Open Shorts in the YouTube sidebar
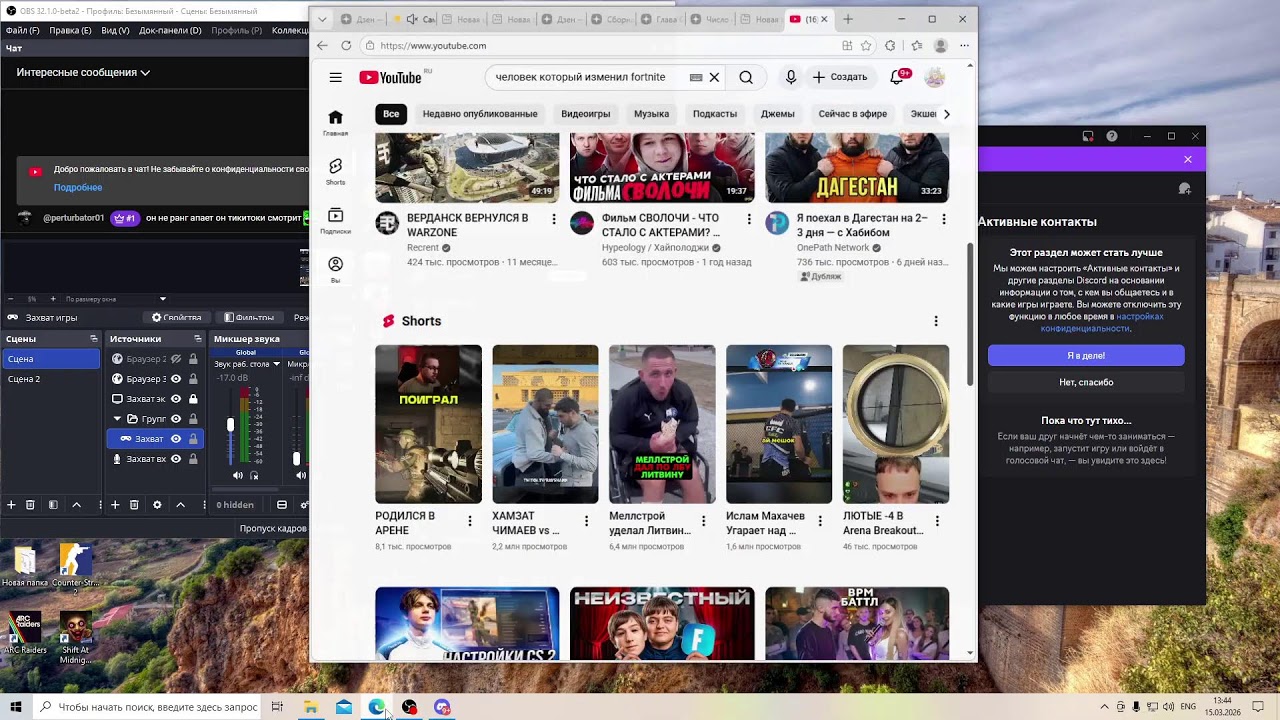Image resolution: width=1280 pixels, height=720 pixels. [x=336, y=172]
